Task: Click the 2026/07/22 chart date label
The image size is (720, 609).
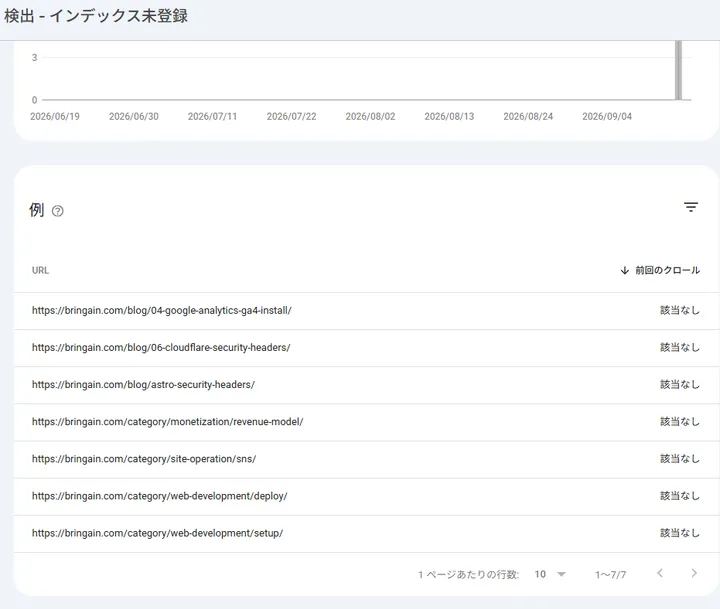Action: pyautogui.click(x=292, y=117)
